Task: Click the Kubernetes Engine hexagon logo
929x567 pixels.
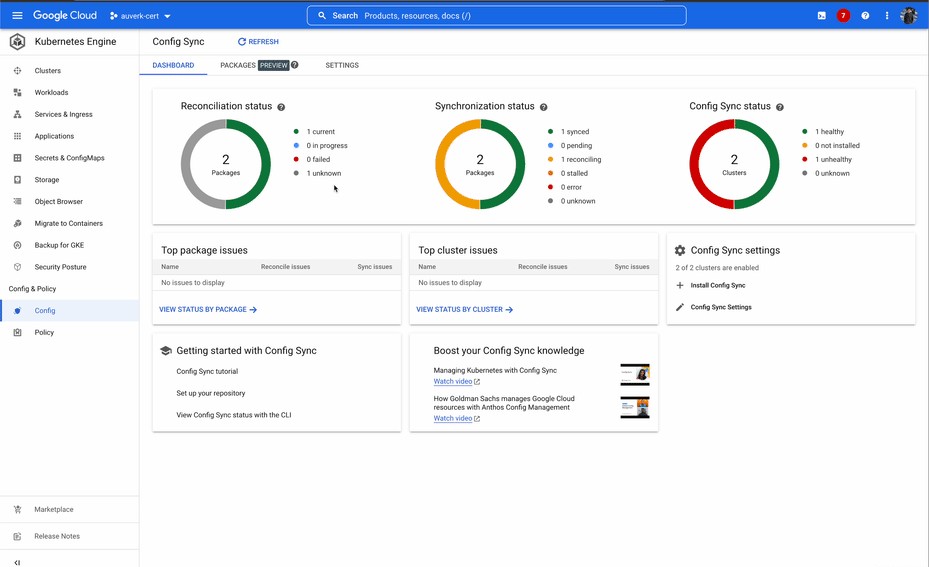Action: click(17, 41)
